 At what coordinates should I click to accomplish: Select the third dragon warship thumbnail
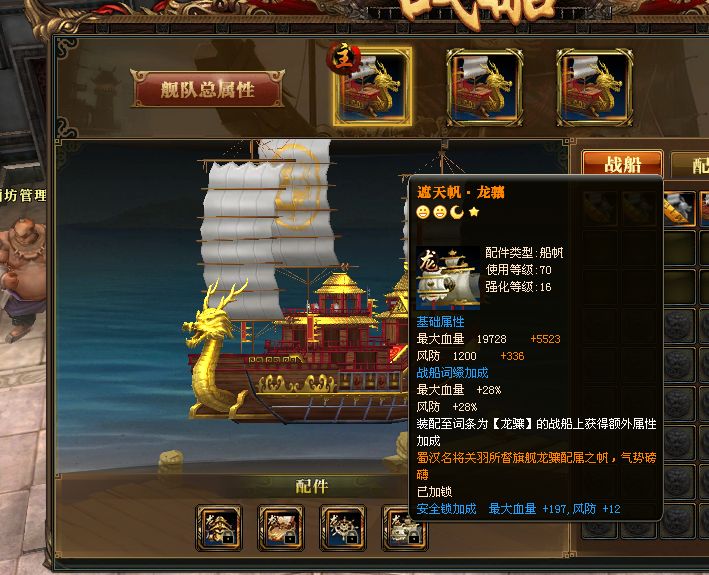point(594,87)
